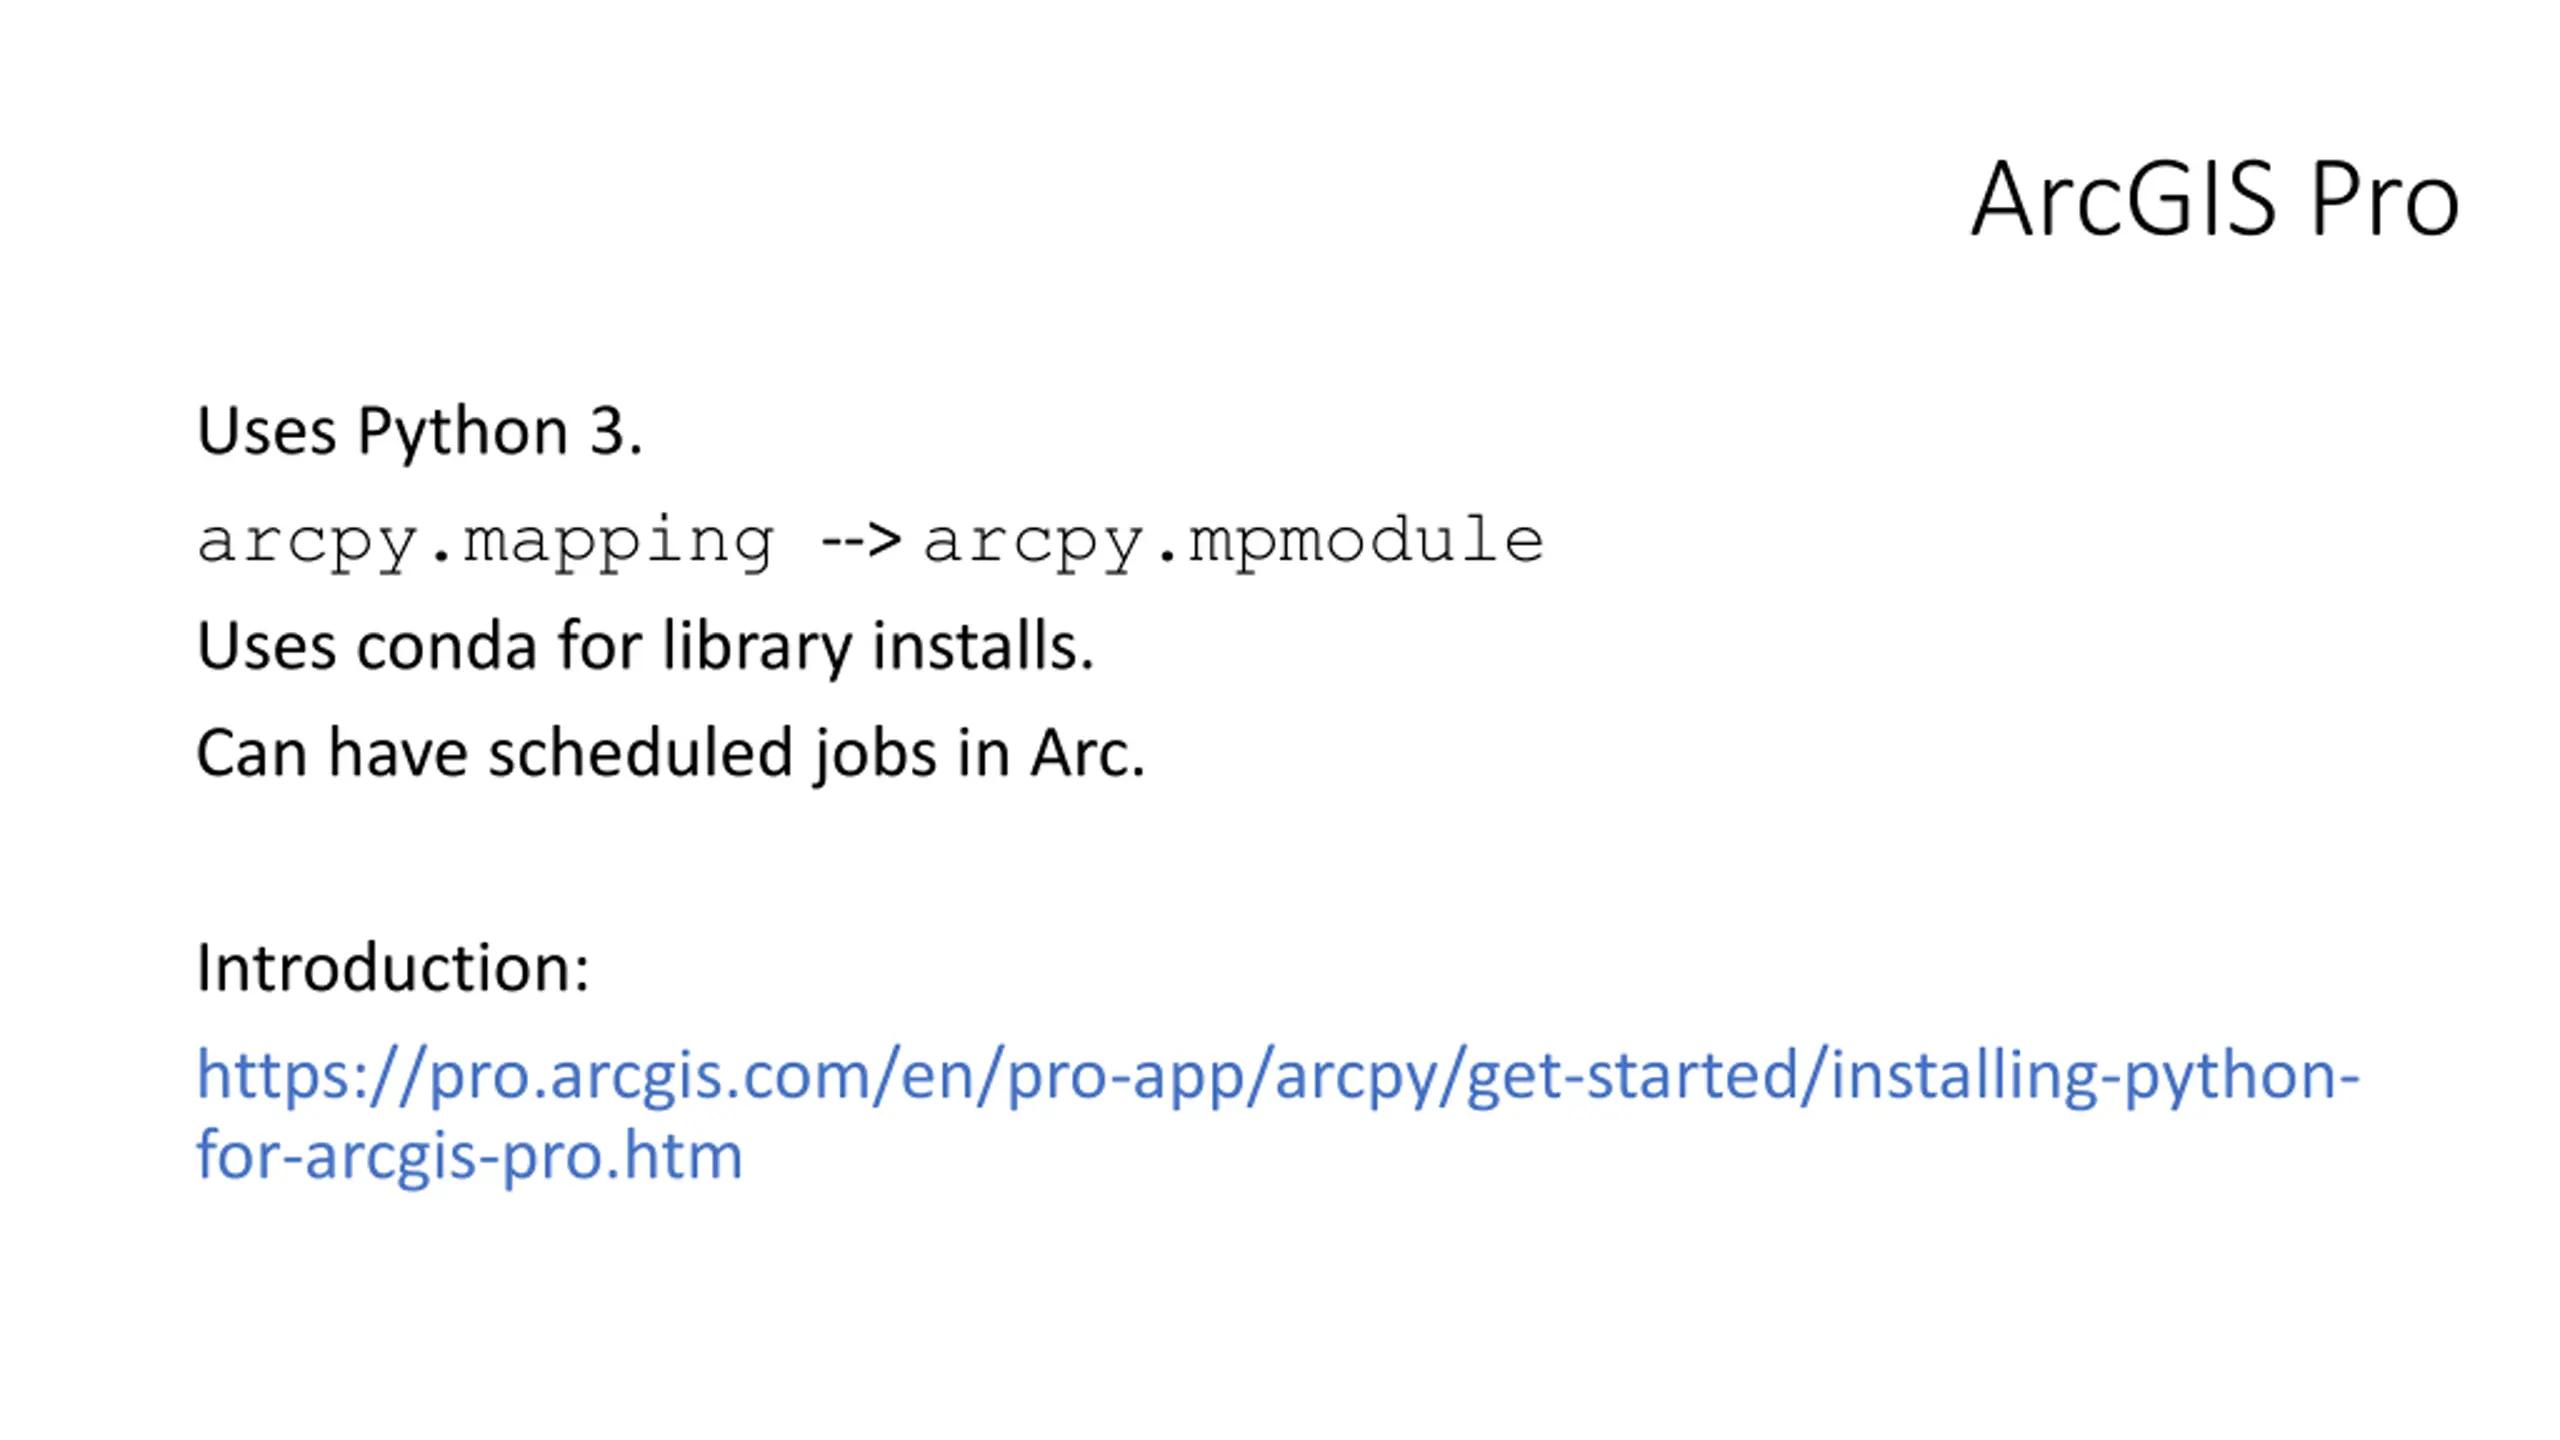Click the 'Uses conda for library installs.' line
Image resolution: width=2560 pixels, height=1440 pixels.
tap(645, 646)
